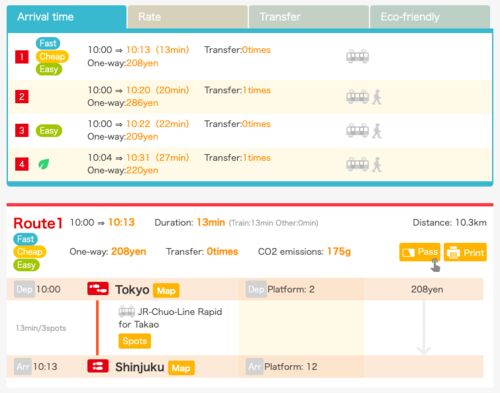Click the 10:20 (20min) arrival time
Viewport: 500px width, 393px height.
[157, 90]
